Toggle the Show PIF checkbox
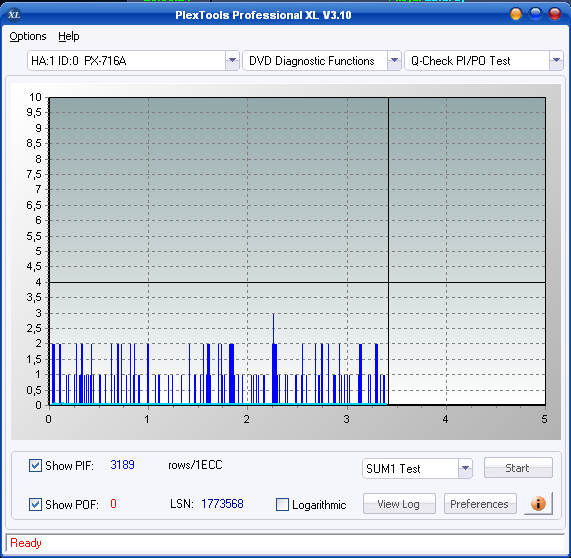Screen dimensions: 571x558 tap(35, 465)
